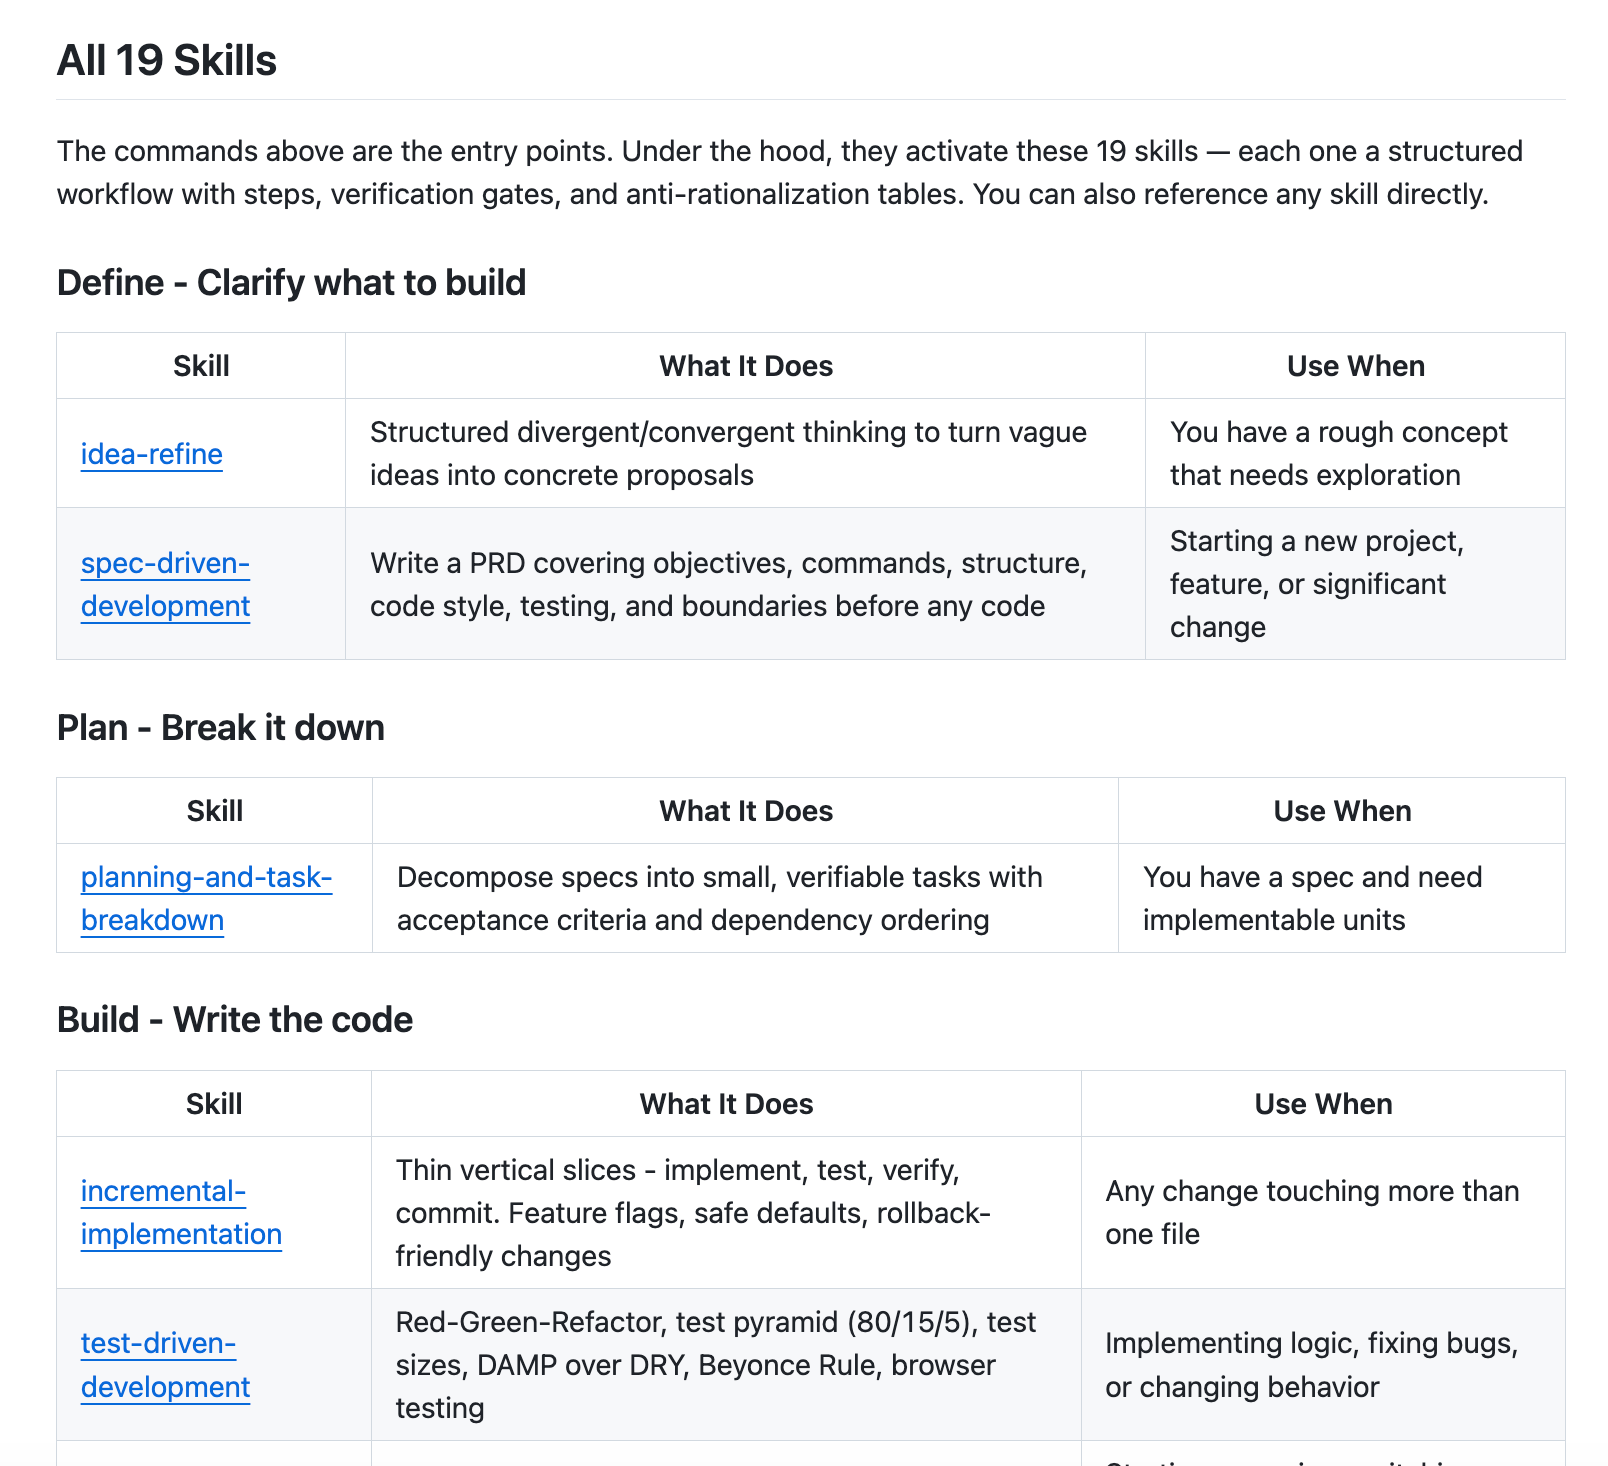The height and width of the screenshot is (1466, 1608).
Task: Click the "Any change touching more than one file" cell
Action: (1312, 1212)
